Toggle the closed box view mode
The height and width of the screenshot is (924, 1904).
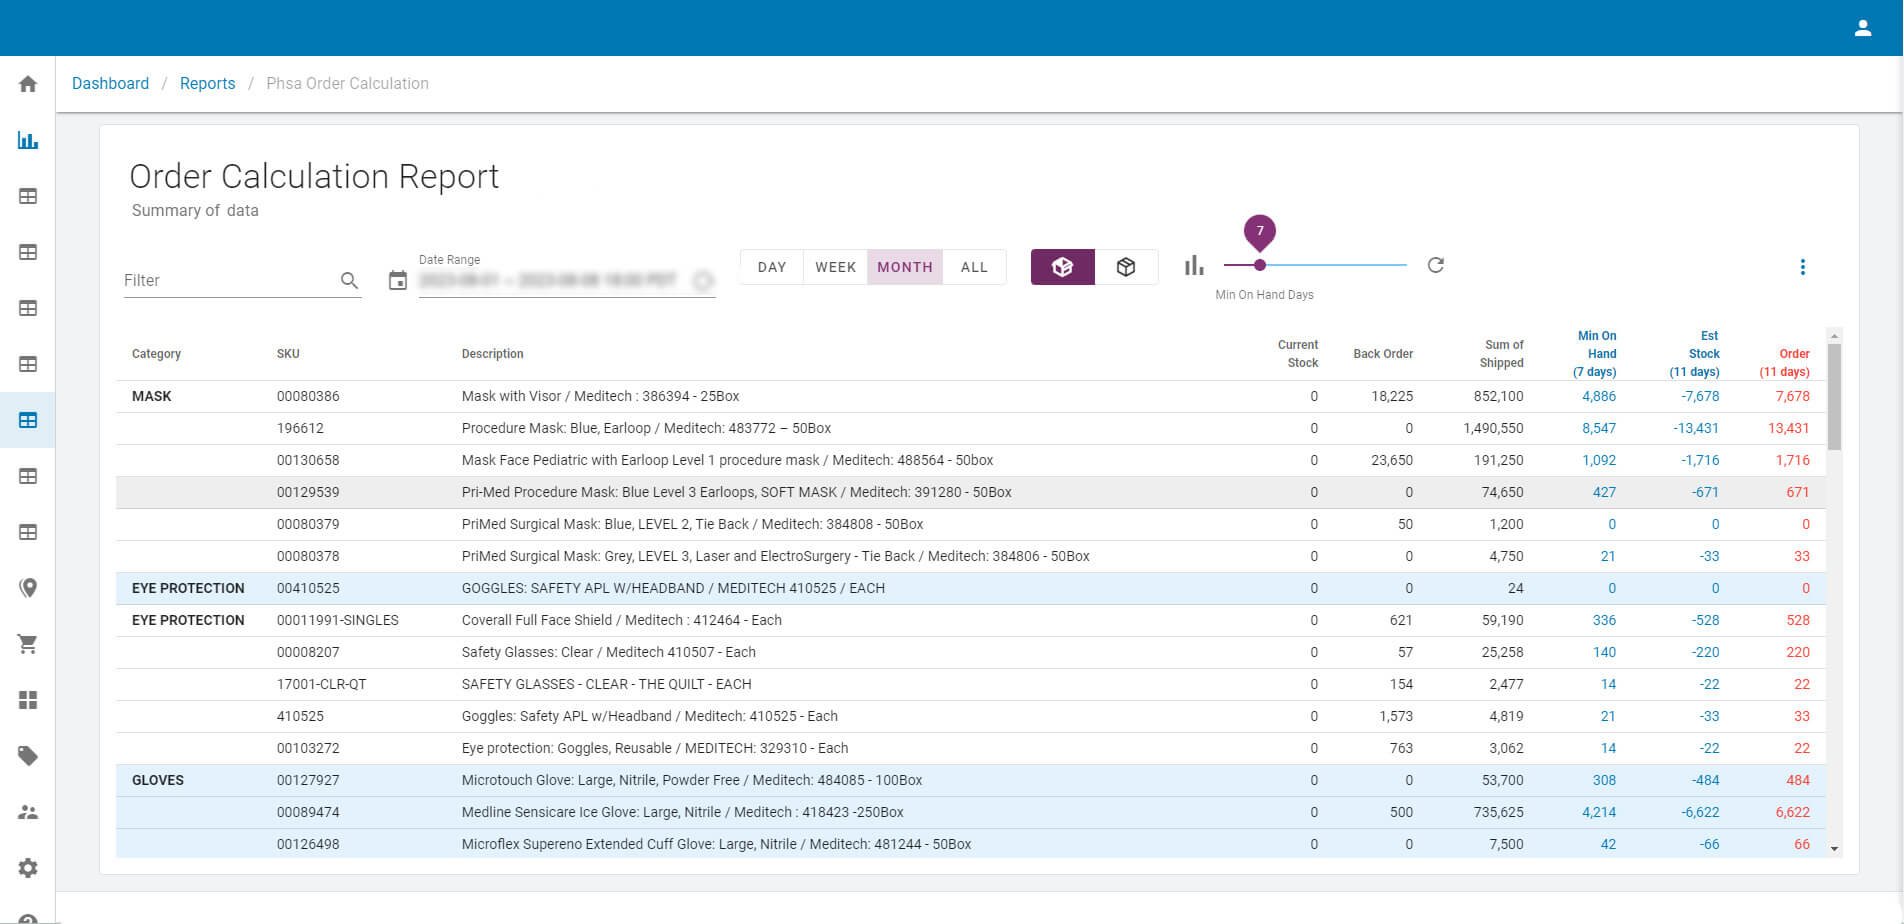pyautogui.click(x=1127, y=267)
